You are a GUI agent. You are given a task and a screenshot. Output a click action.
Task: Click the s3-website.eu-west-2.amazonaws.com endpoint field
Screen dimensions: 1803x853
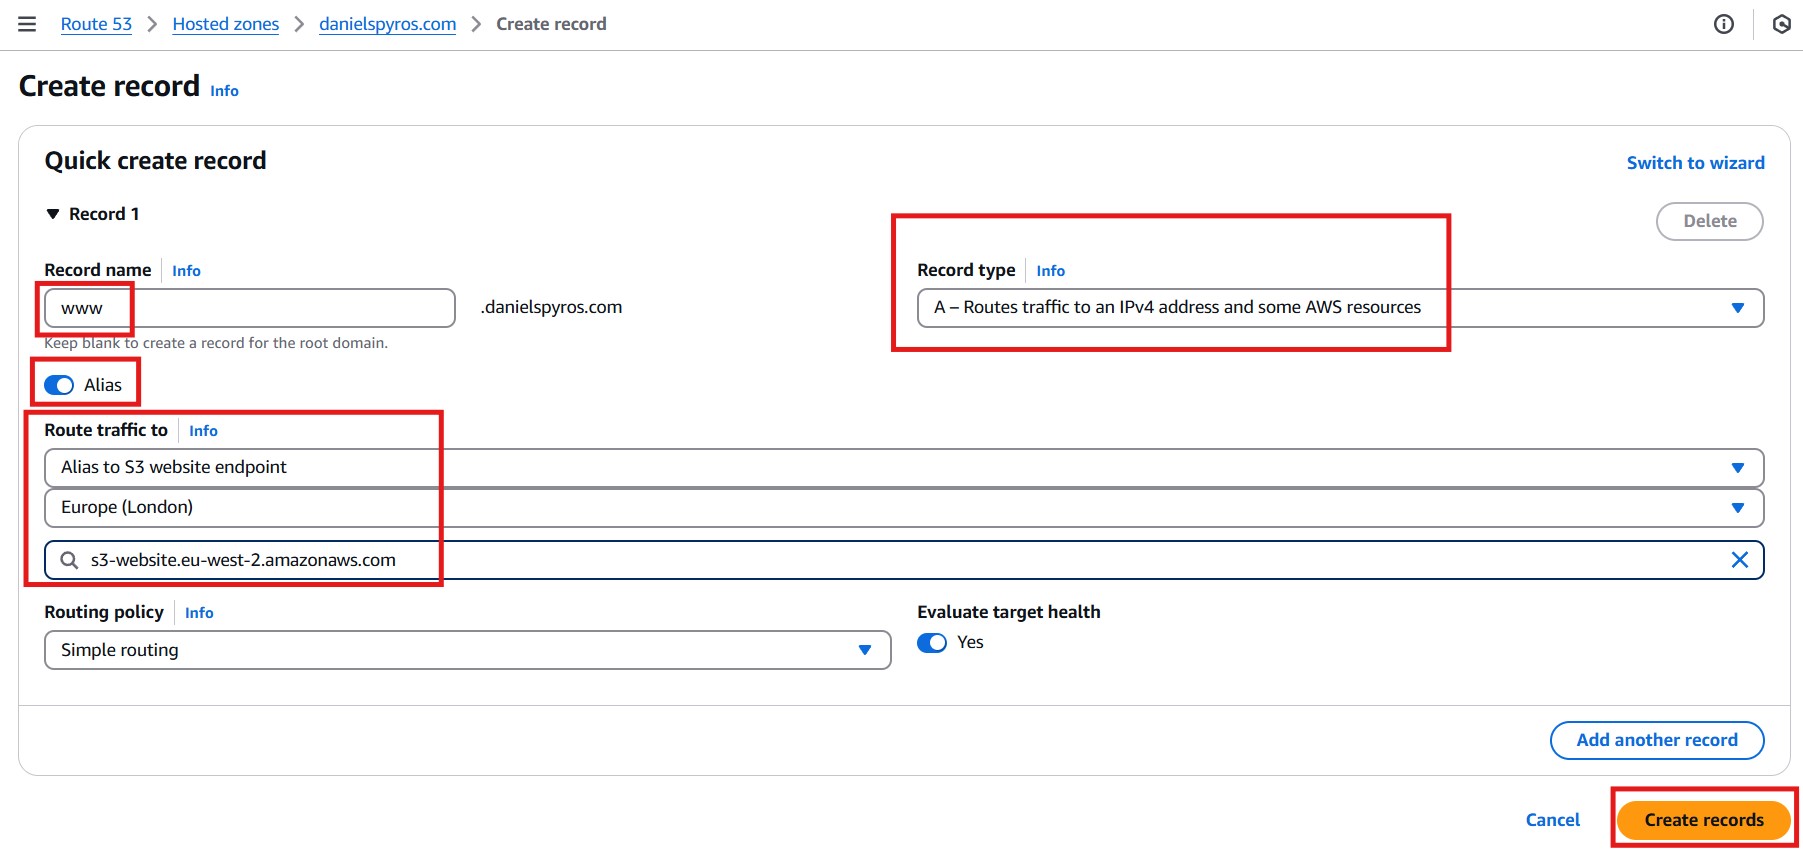(x=904, y=560)
